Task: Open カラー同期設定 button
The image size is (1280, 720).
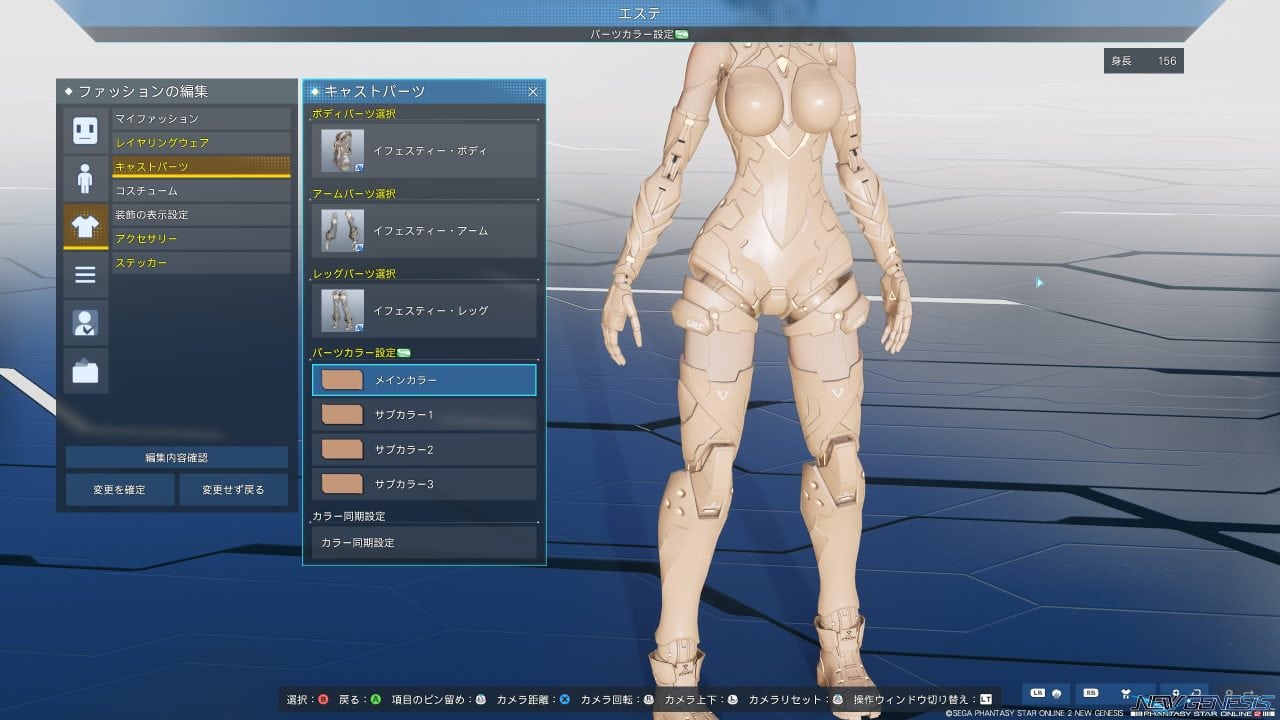Action: pos(424,542)
